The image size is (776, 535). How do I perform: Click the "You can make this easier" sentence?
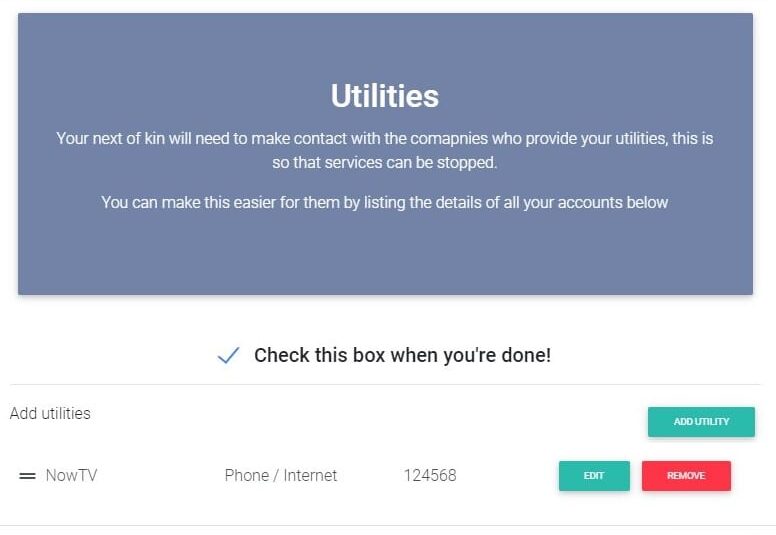(385, 203)
